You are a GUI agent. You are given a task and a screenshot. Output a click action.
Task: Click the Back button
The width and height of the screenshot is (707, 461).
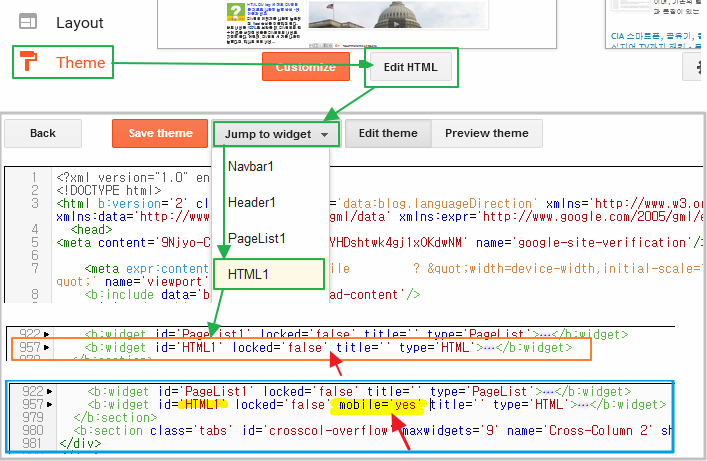(43, 133)
